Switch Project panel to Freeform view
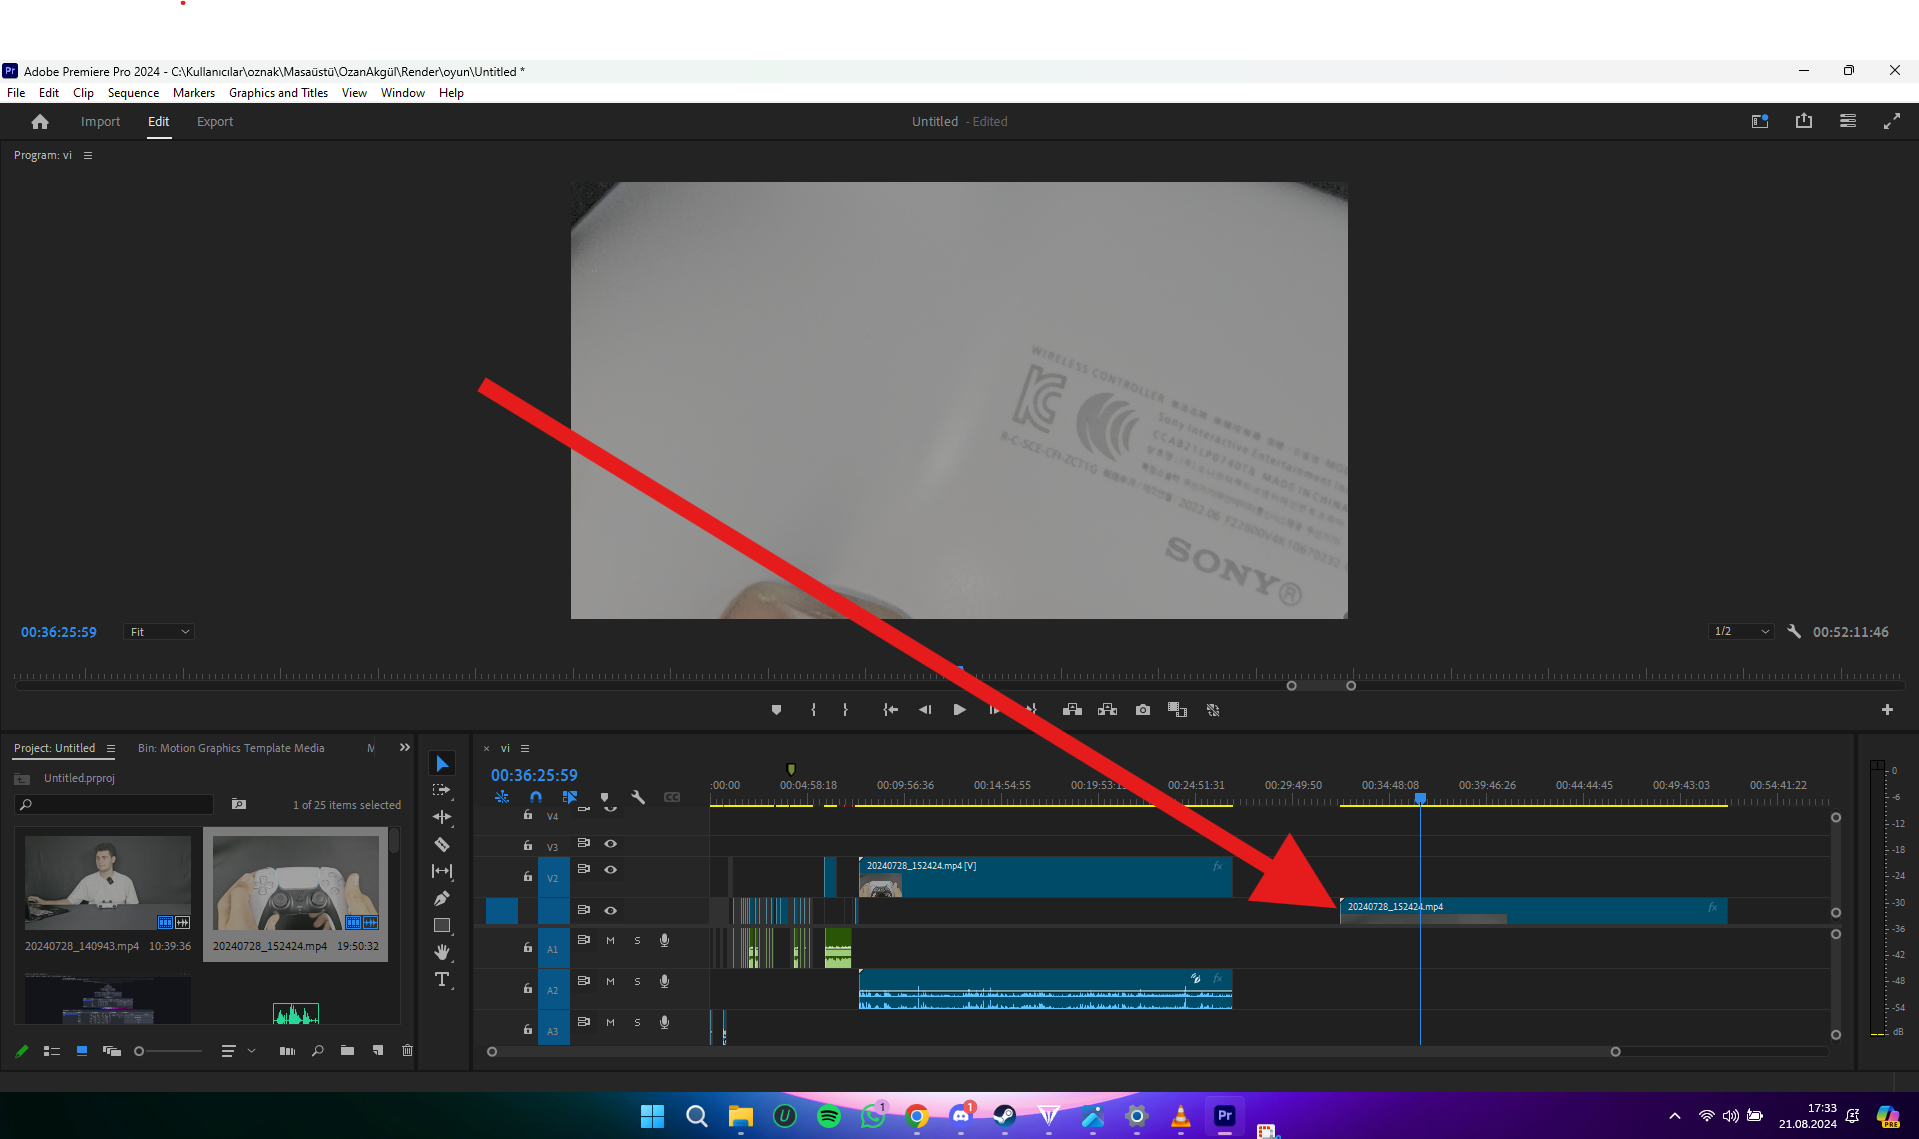The width and height of the screenshot is (1919, 1139). coord(112,1051)
